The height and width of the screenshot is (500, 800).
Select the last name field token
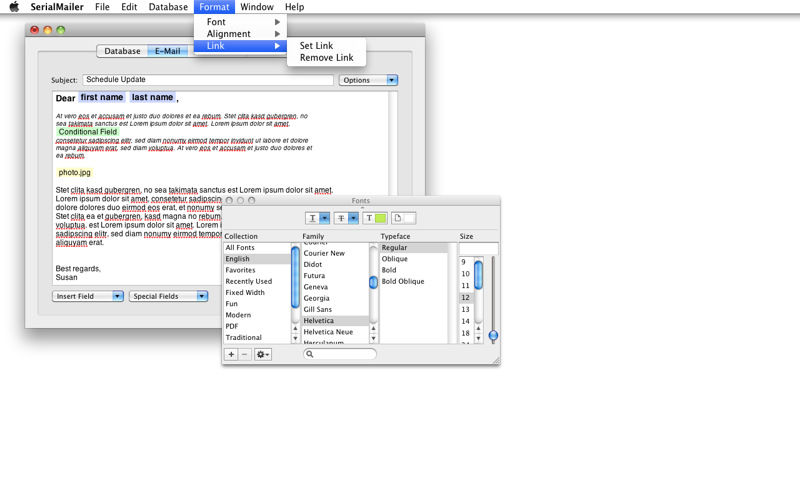152,97
